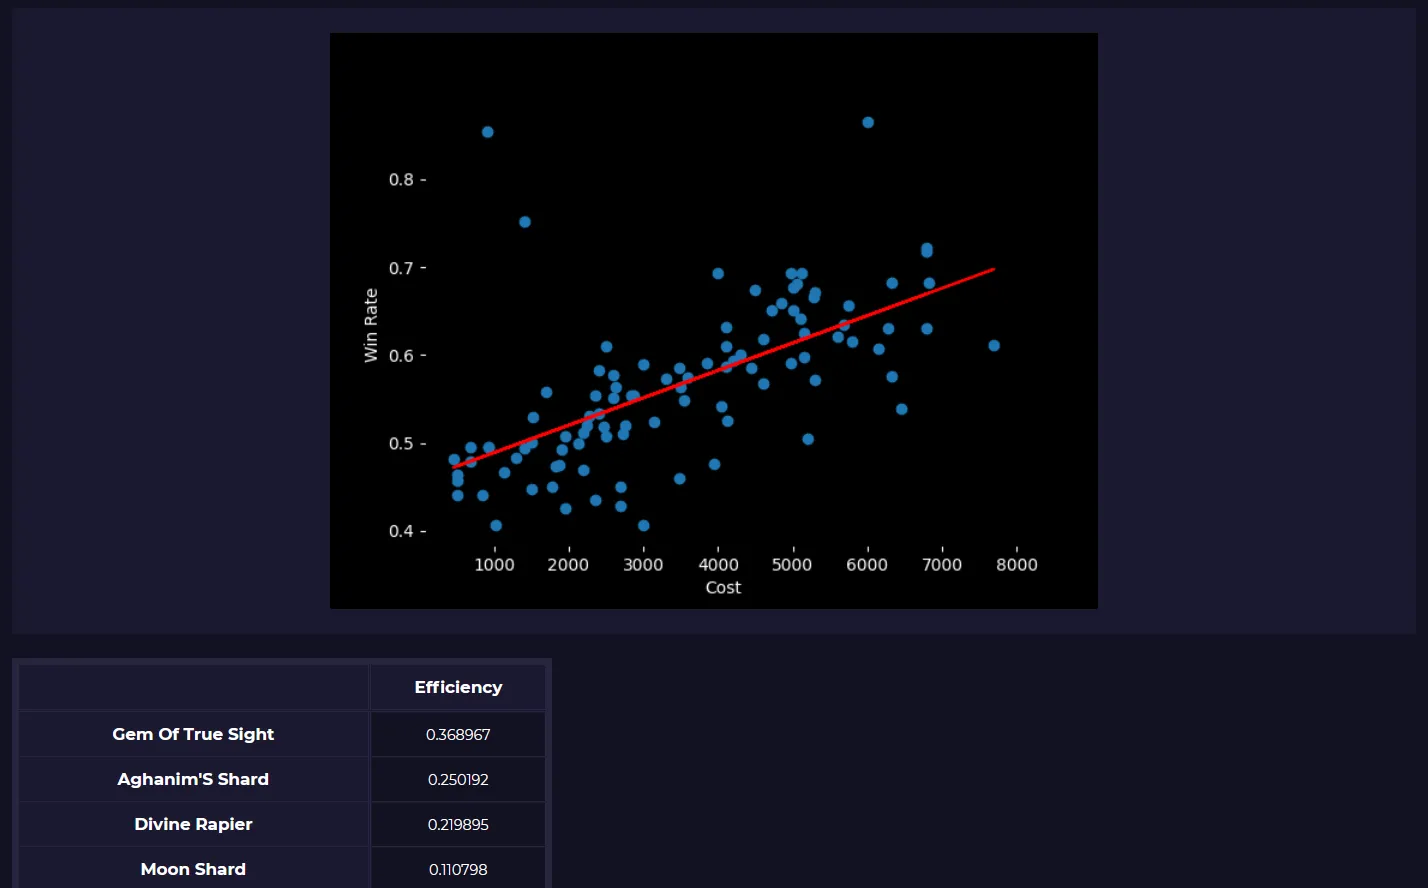Click the Gem Of True Sight row label

(193, 733)
